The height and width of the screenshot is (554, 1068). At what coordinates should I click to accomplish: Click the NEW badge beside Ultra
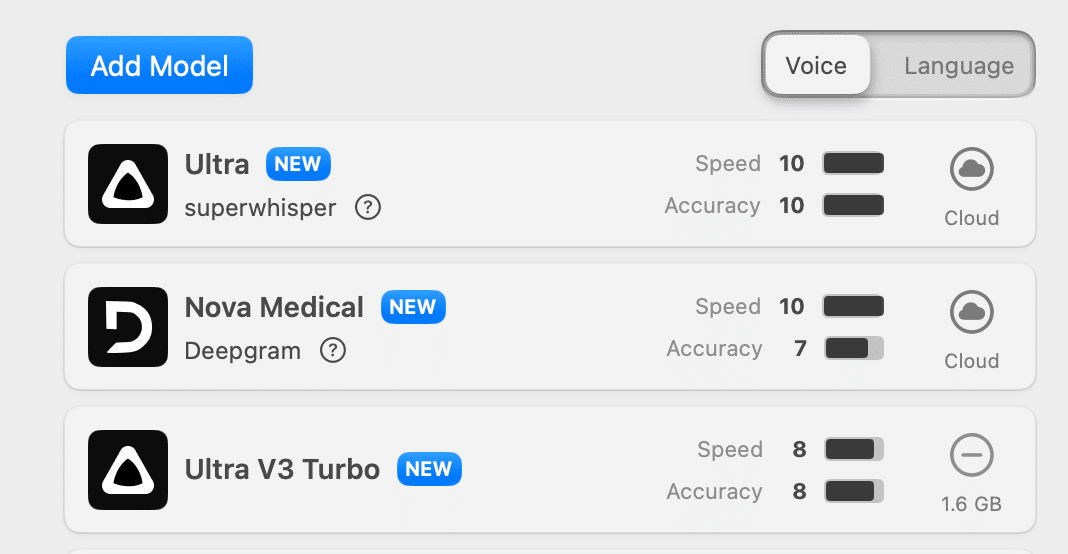coord(298,164)
